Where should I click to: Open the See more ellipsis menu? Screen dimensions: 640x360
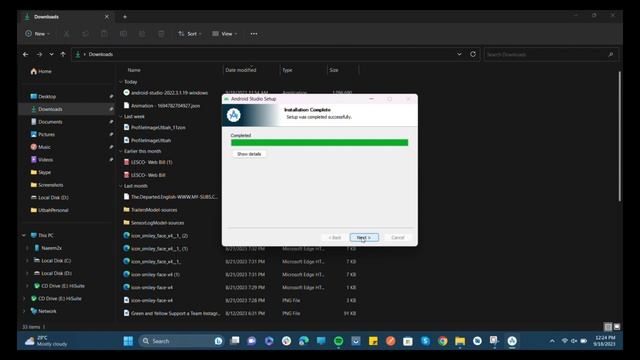(254, 34)
